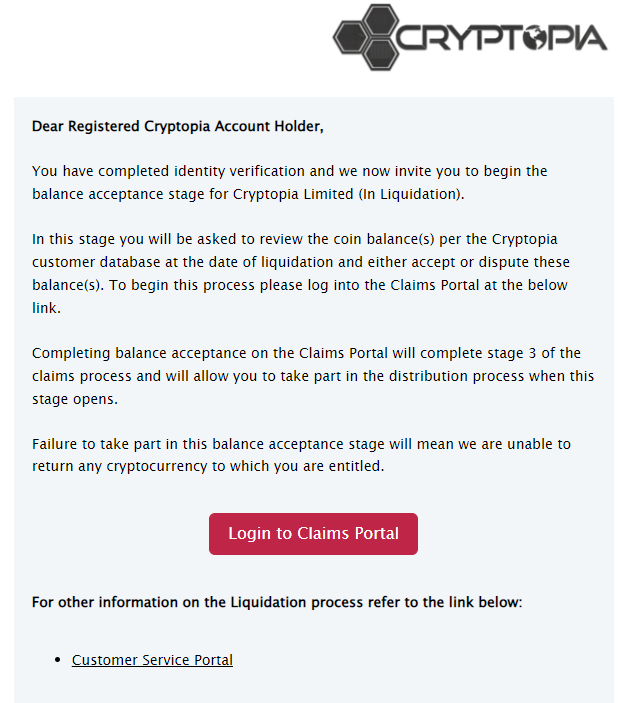Click the bullet point beside Customer Service Portal
625x703 pixels.
tap(60, 660)
